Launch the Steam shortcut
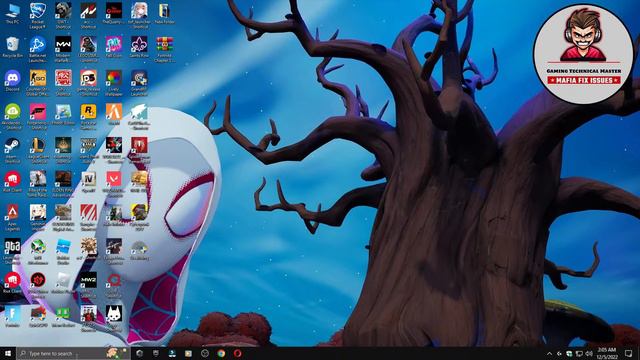This screenshot has width=640, height=360. [x=12, y=150]
